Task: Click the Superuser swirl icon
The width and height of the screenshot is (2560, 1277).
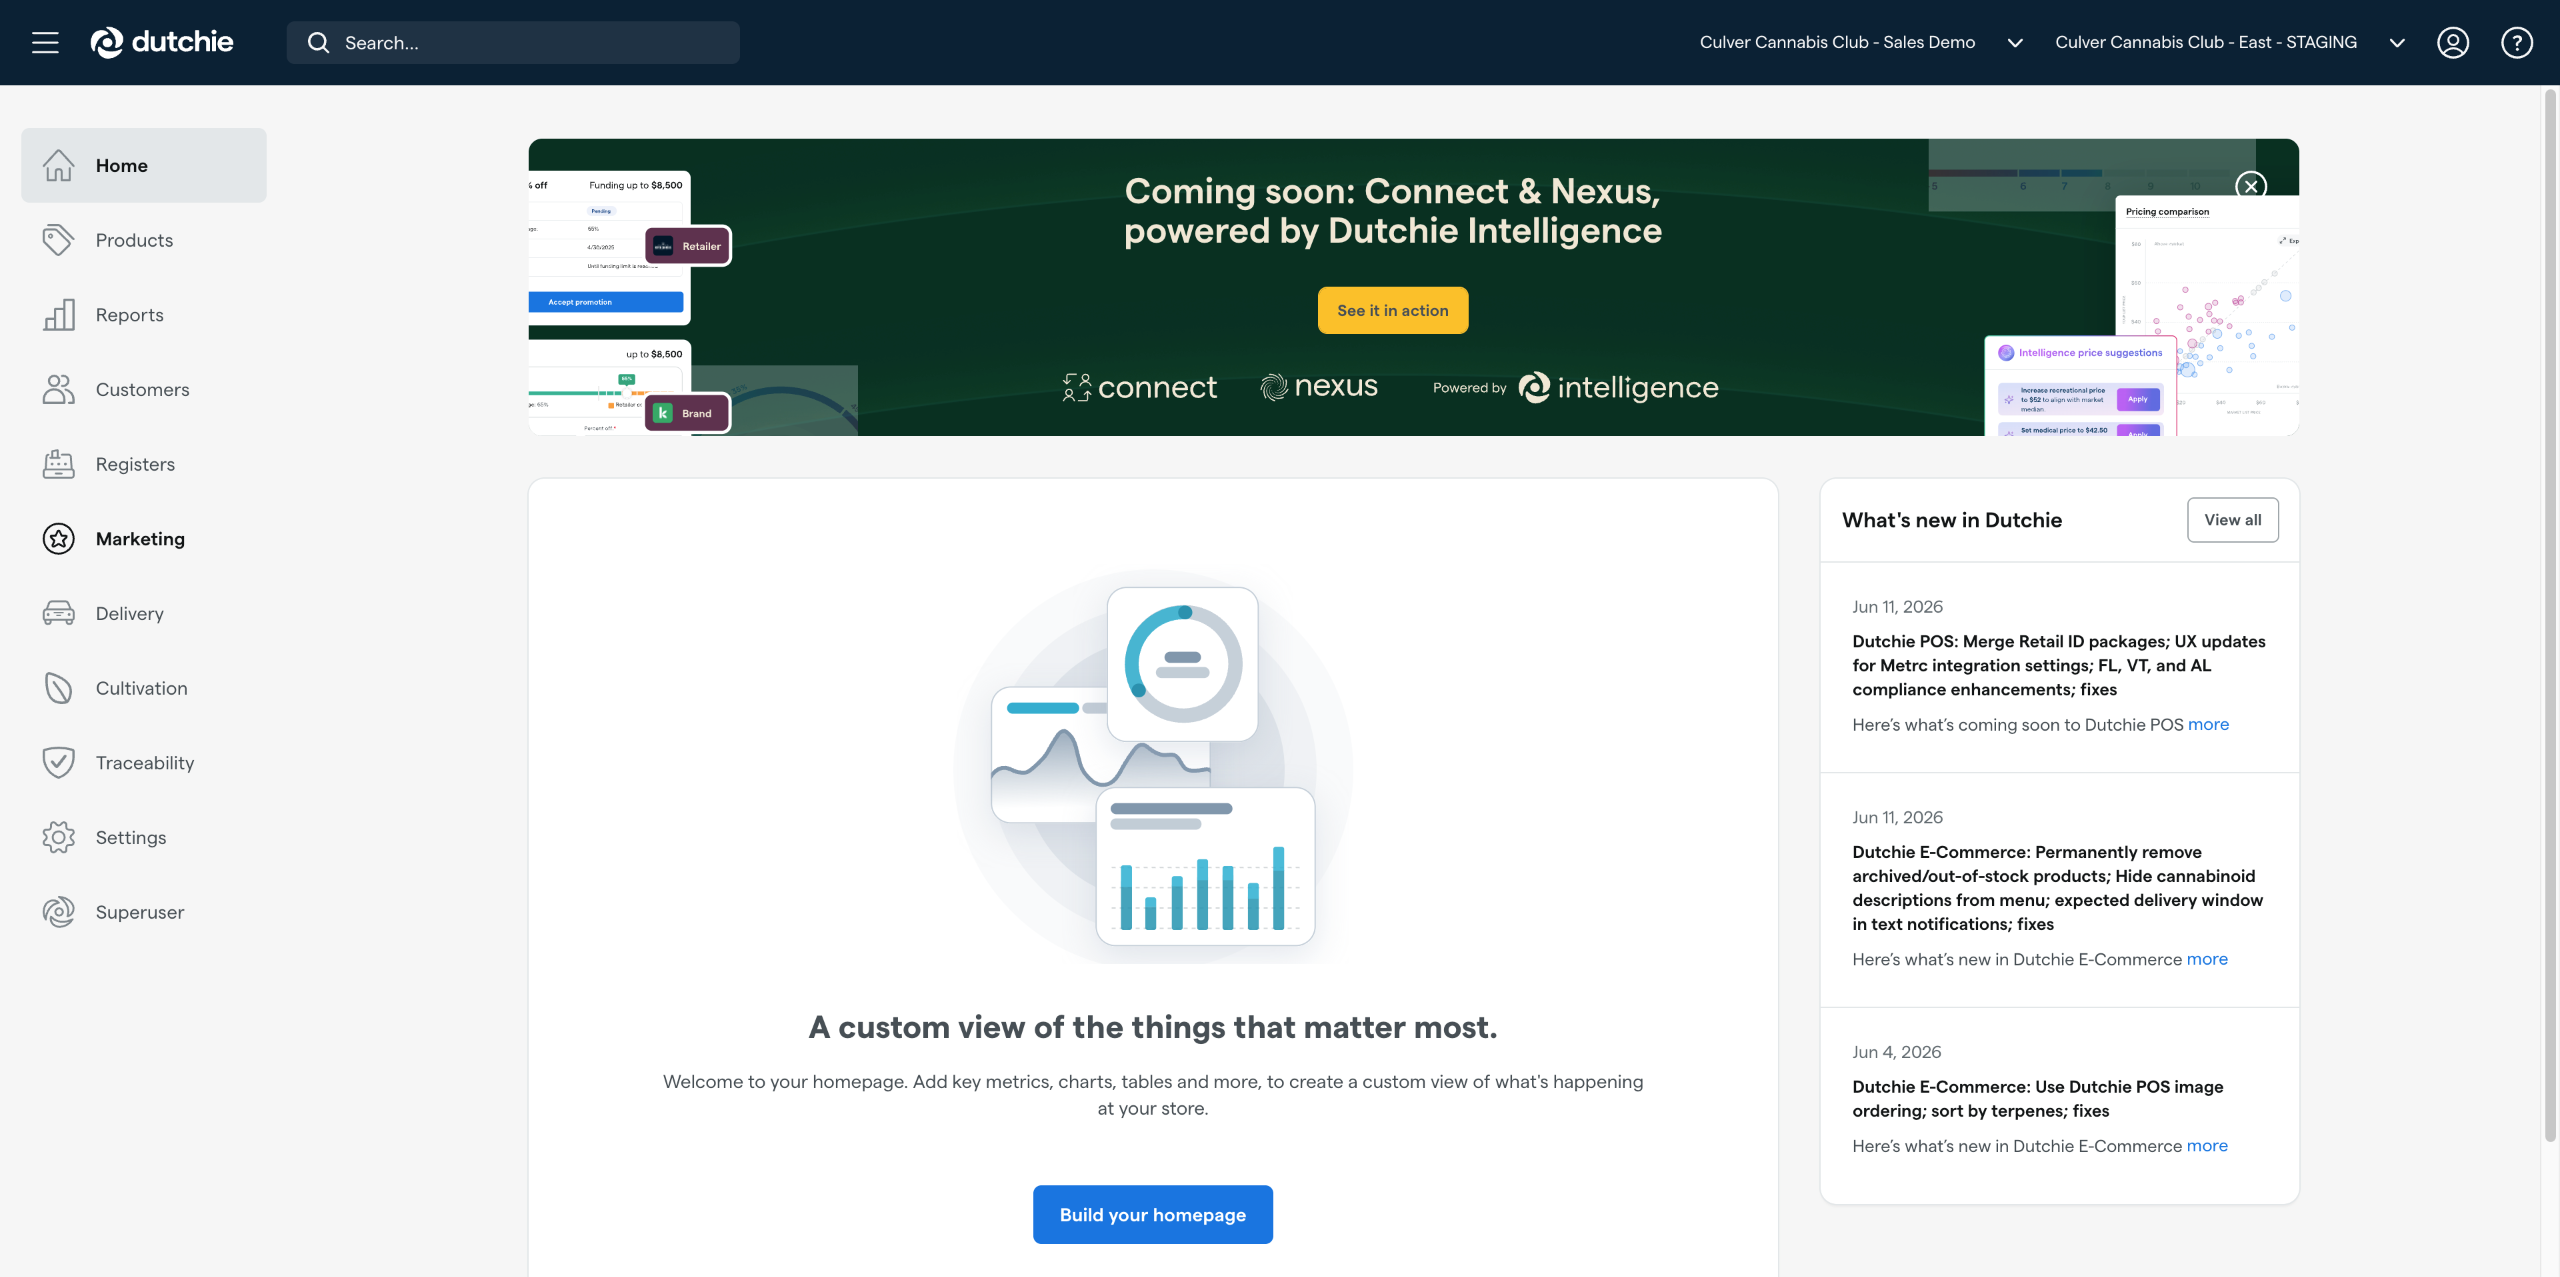Action: pos(59,912)
